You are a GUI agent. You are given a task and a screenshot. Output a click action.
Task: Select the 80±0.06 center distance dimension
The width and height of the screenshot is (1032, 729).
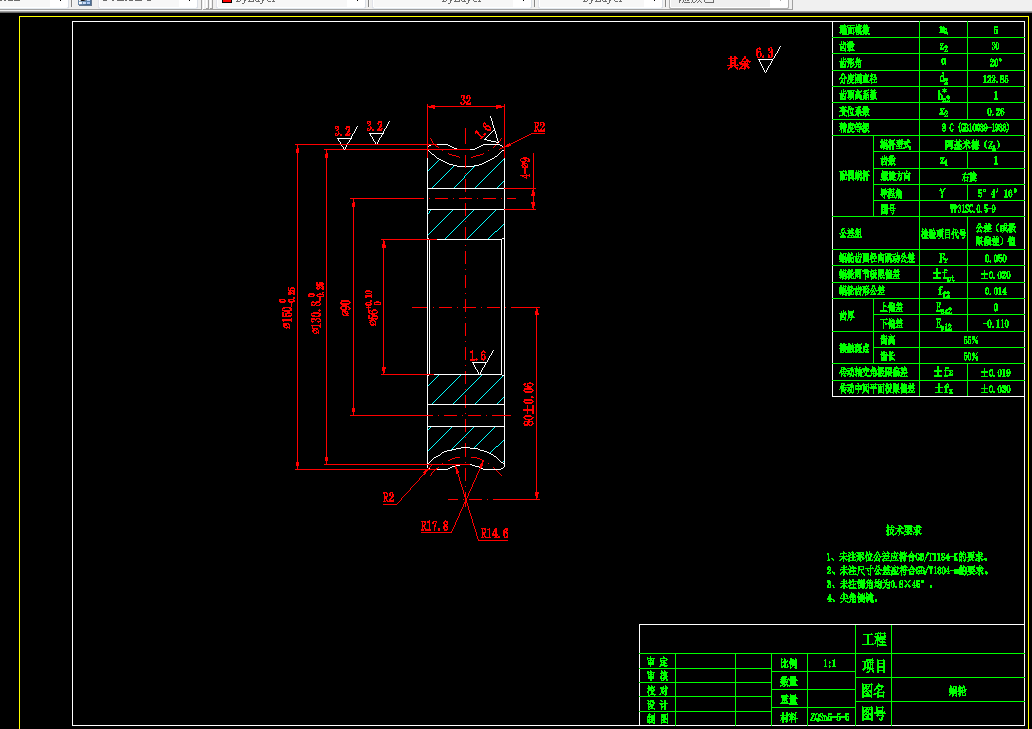529,404
